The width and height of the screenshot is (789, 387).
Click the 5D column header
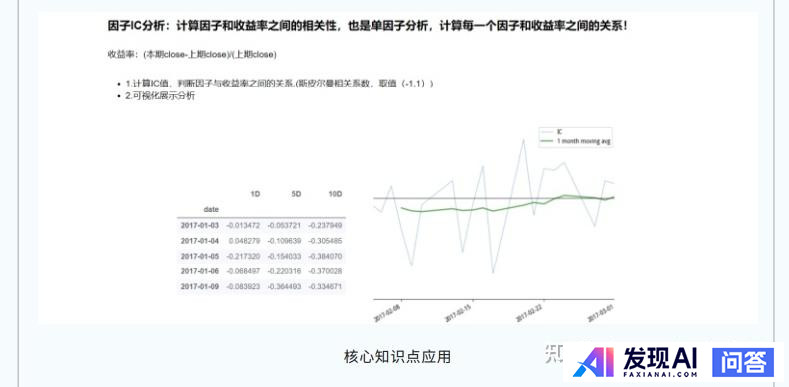[296, 194]
